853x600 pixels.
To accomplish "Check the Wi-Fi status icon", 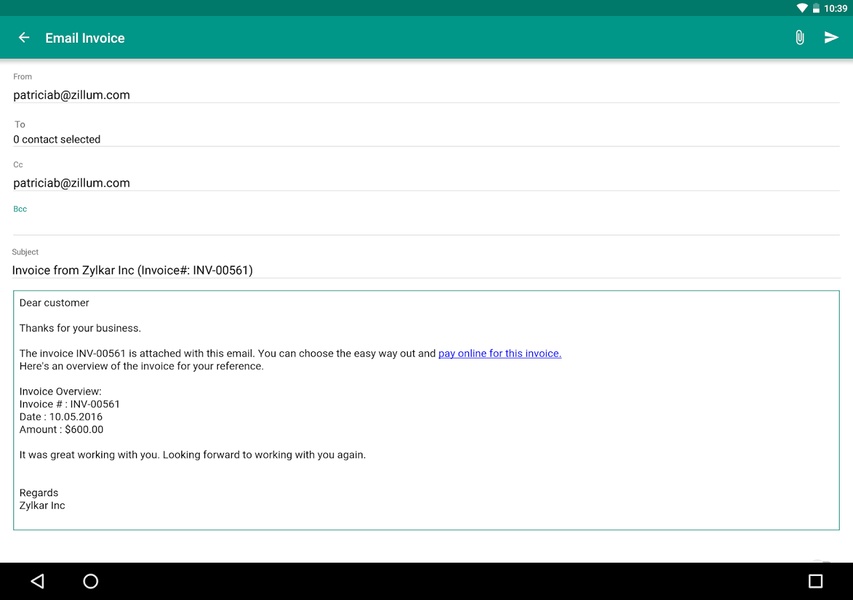I will point(802,8).
